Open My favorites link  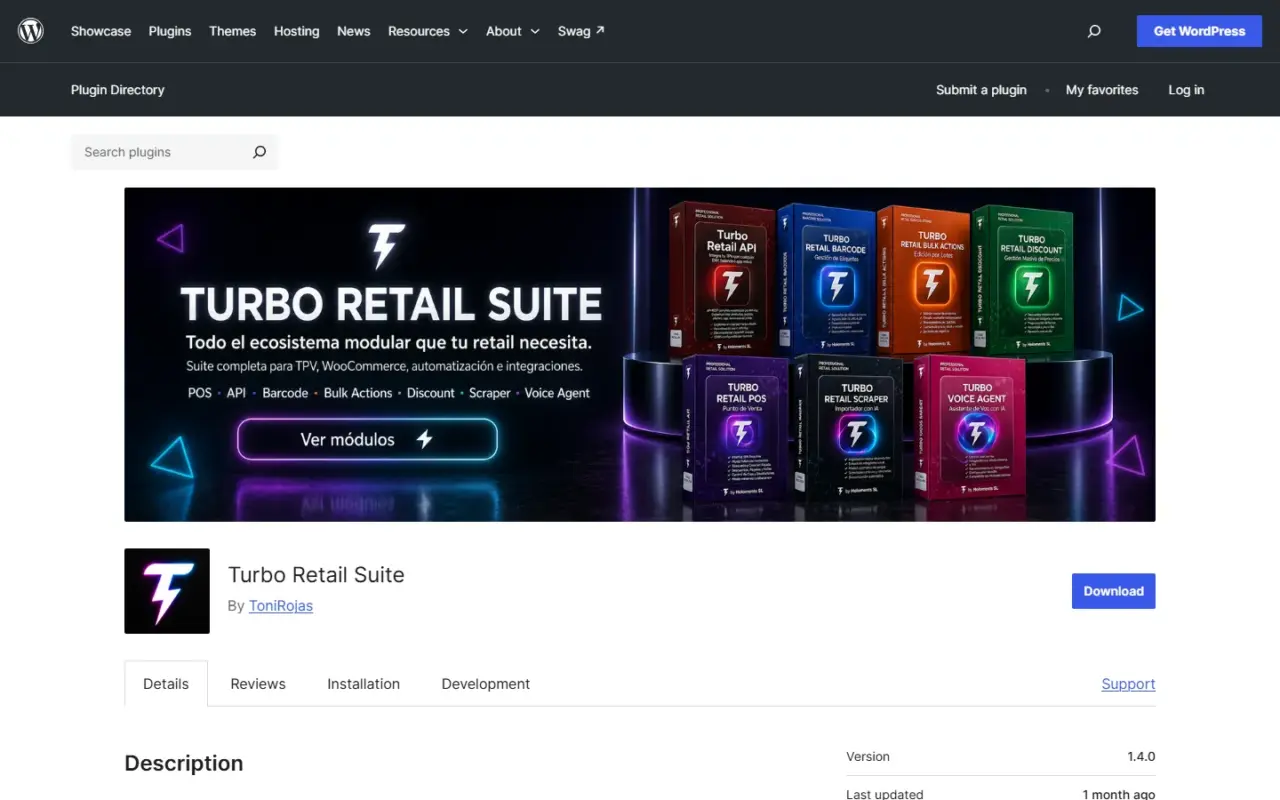pos(1102,90)
